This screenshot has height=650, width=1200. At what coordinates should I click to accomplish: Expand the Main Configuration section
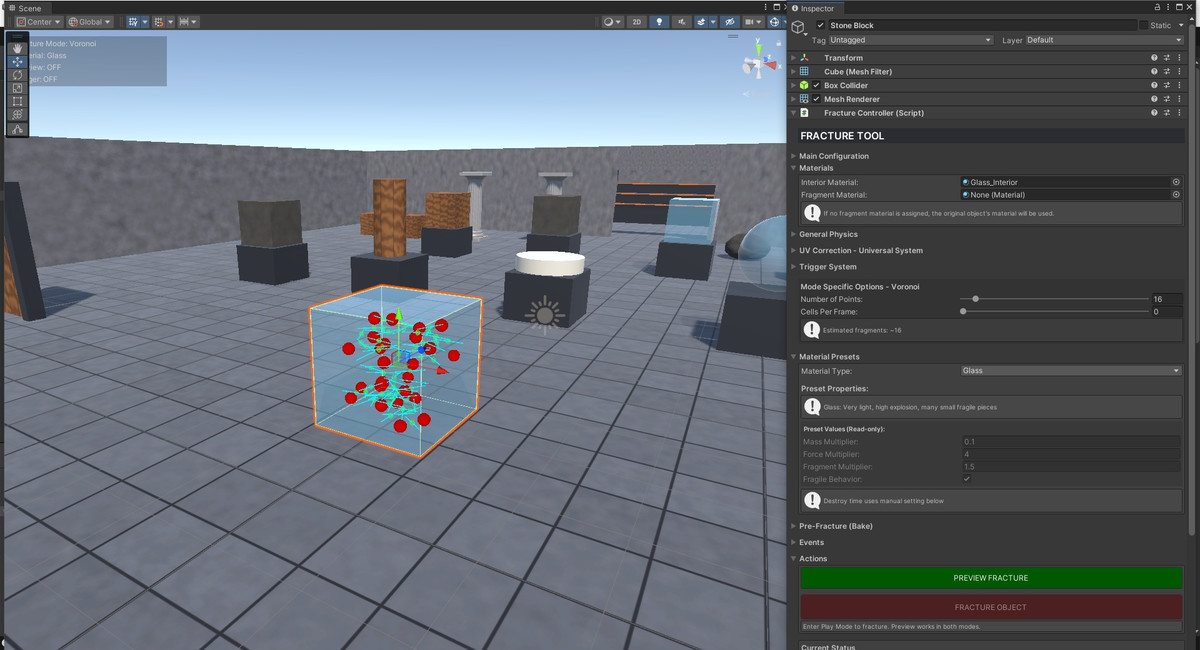(x=795, y=156)
